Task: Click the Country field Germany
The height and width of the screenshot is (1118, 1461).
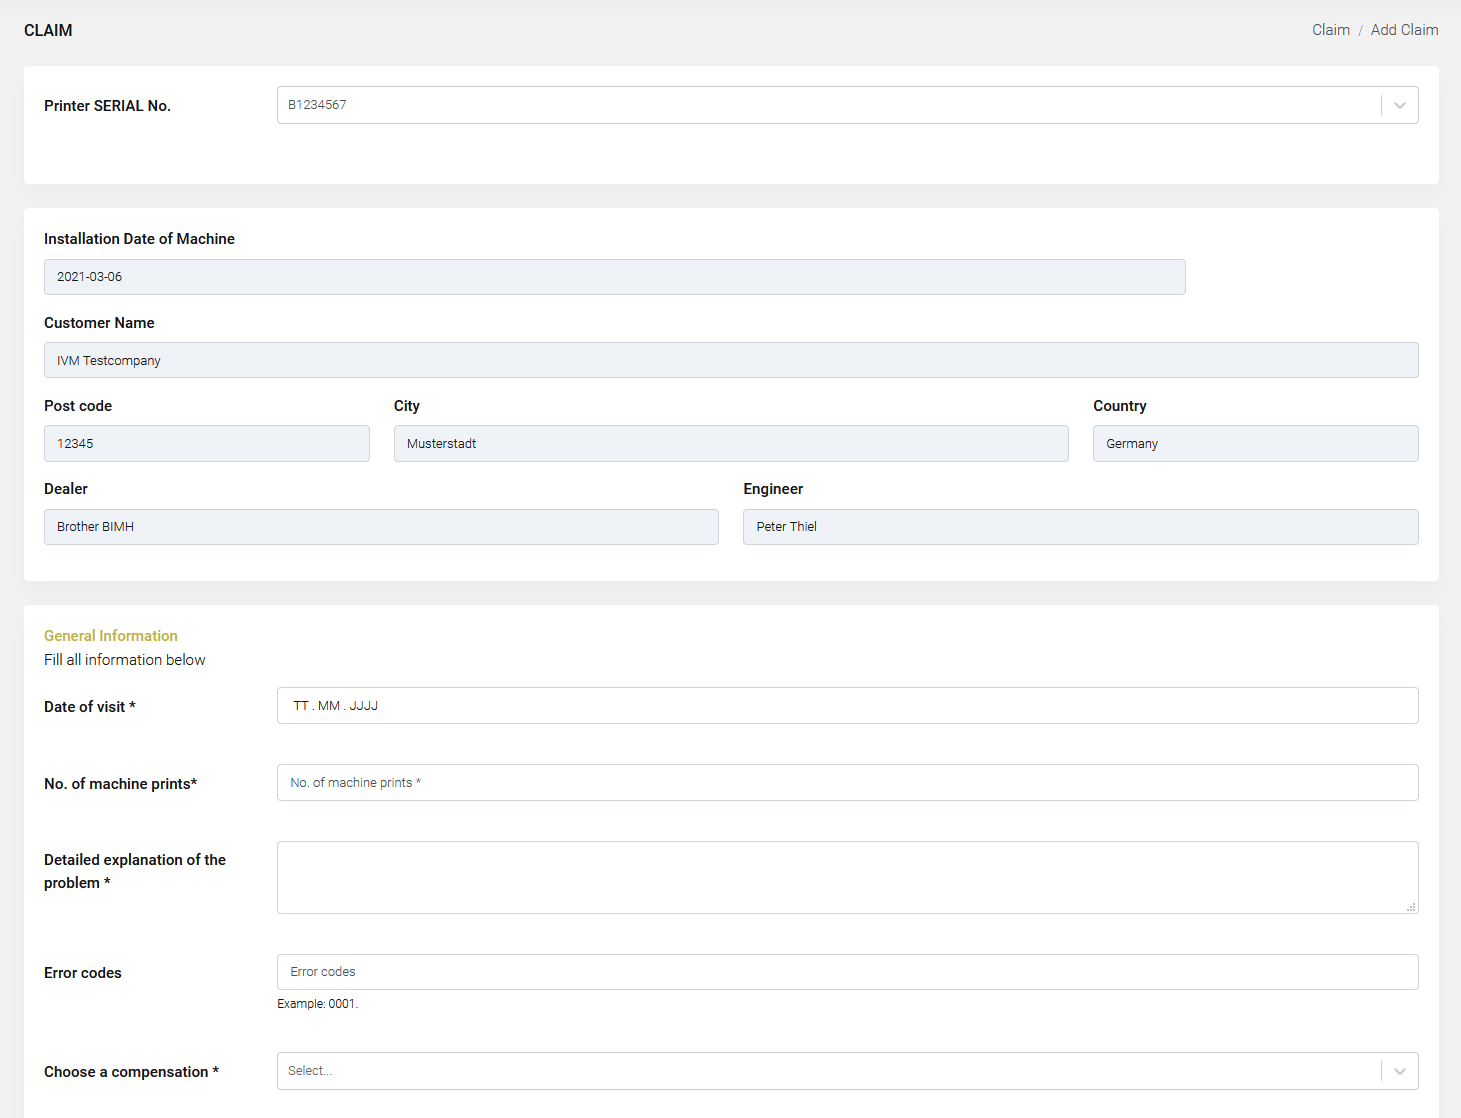Action: coord(1255,444)
